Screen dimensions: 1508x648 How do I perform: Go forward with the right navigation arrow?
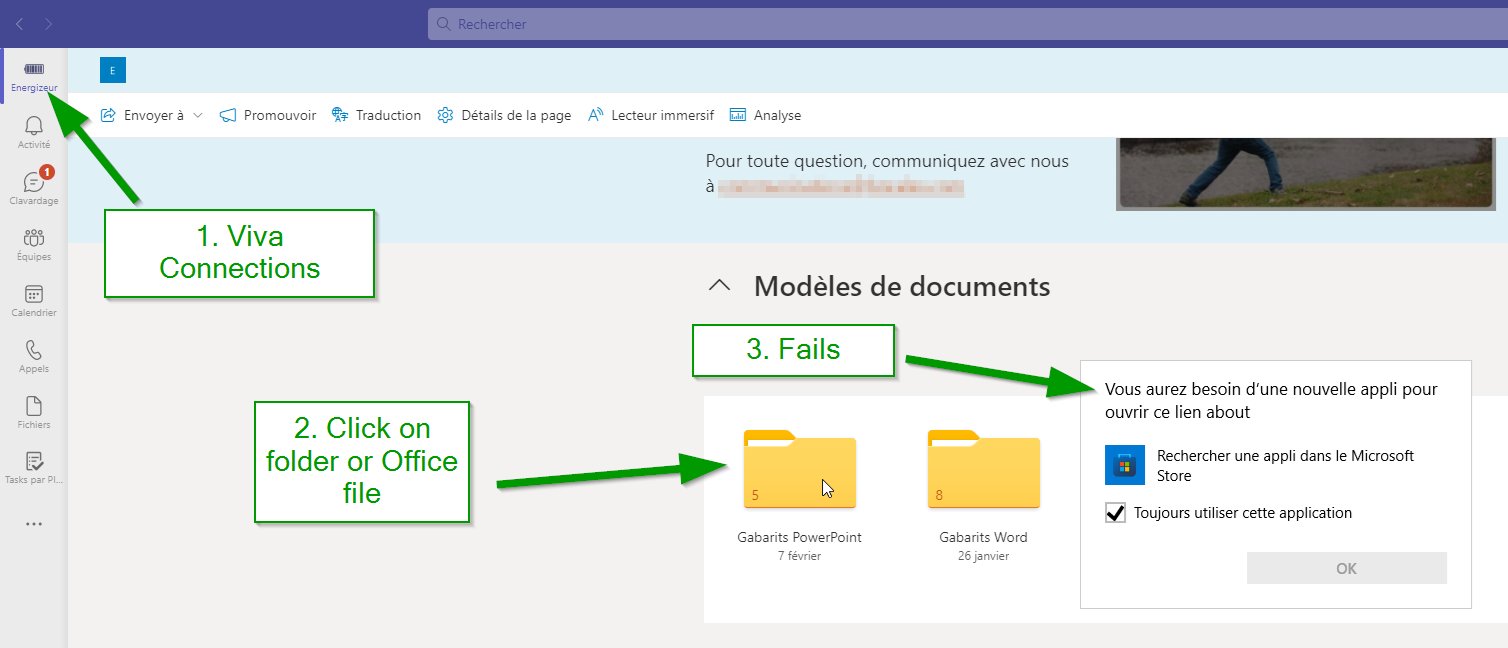[49, 23]
